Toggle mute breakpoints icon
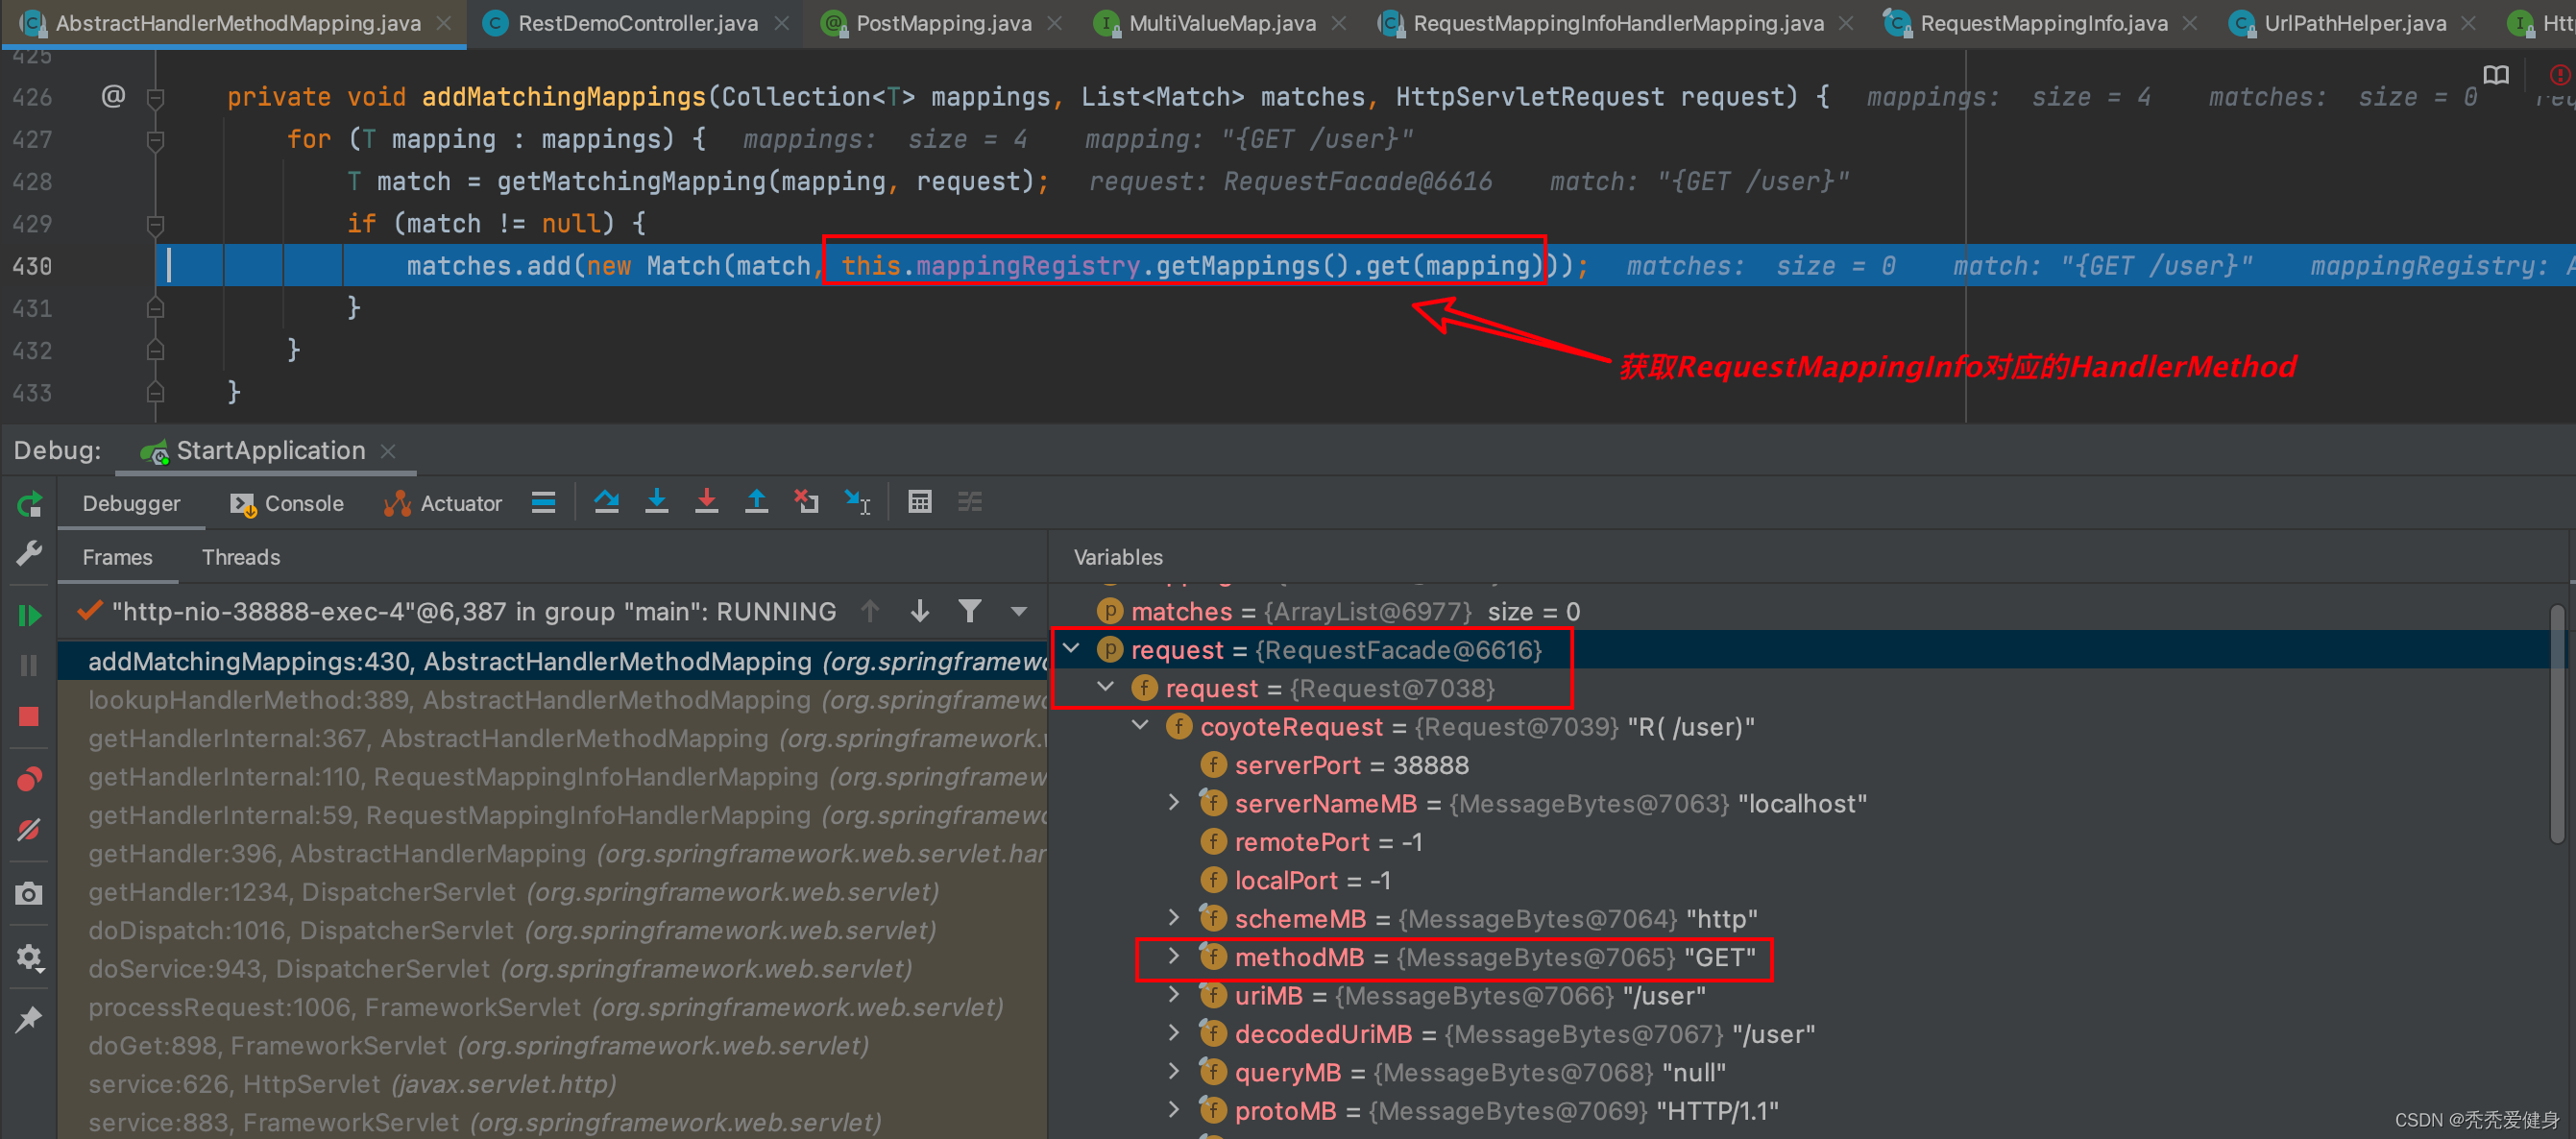2576x1139 pixels. [x=29, y=829]
